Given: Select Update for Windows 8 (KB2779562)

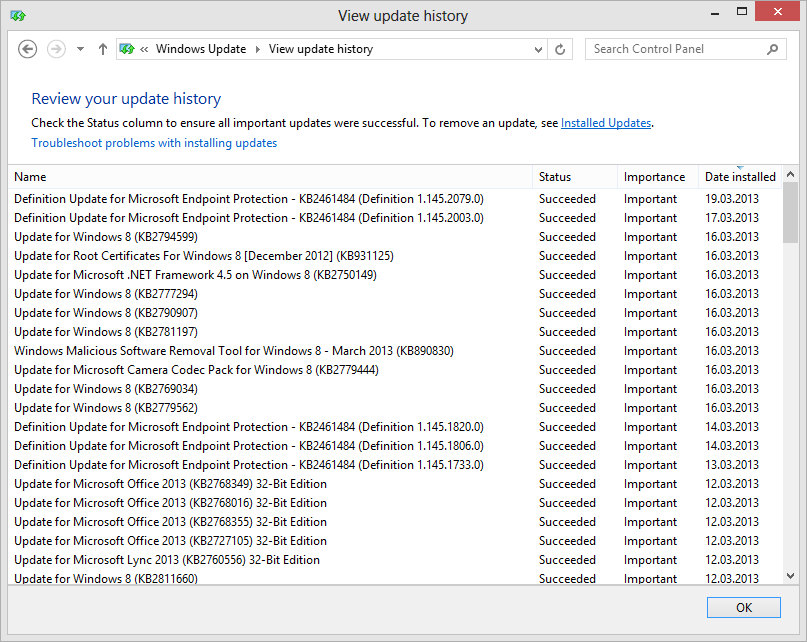Looking at the screenshot, I should pos(395,409).
